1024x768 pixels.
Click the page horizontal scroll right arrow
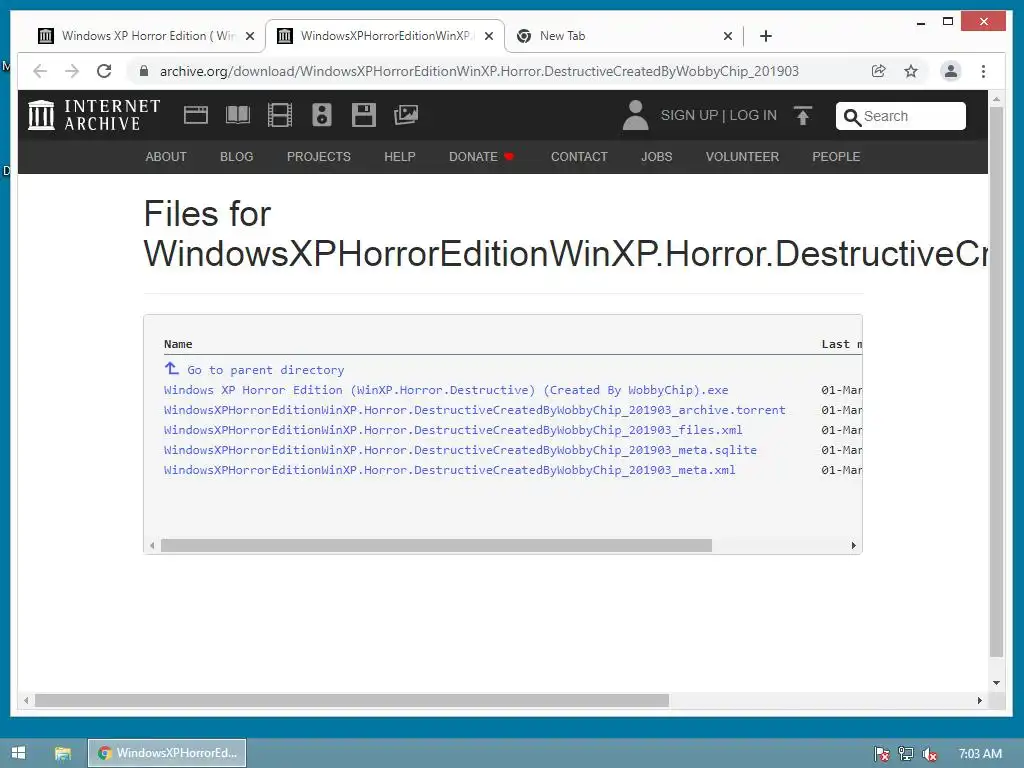(x=980, y=700)
